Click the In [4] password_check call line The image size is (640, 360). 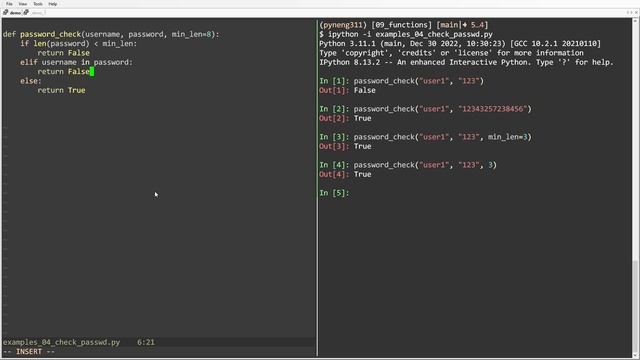(408, 165)
